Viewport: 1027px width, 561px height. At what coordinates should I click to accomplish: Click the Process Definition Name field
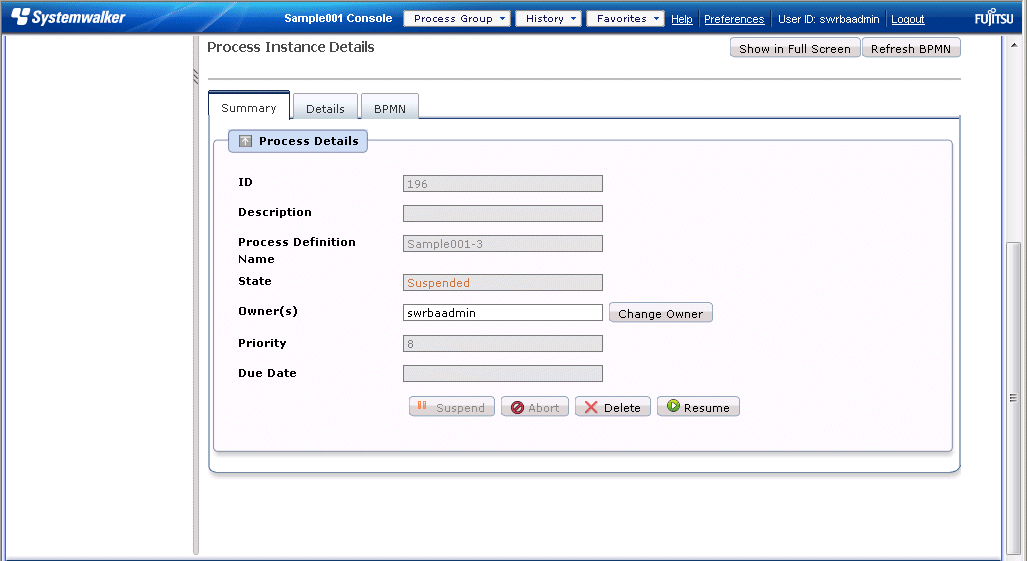tap(502, 244)
